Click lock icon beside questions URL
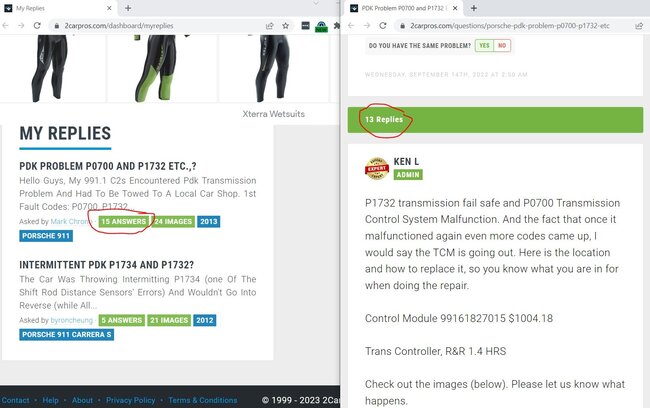The width and height of the screenshot is (650, 408). (402, 26)
